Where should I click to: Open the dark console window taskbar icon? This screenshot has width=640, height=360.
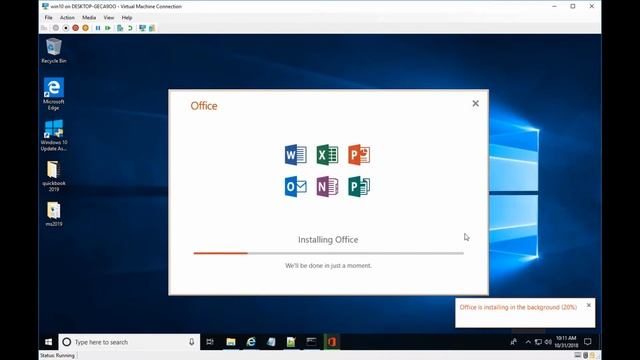pyautogui.click(x=311, y=342)
